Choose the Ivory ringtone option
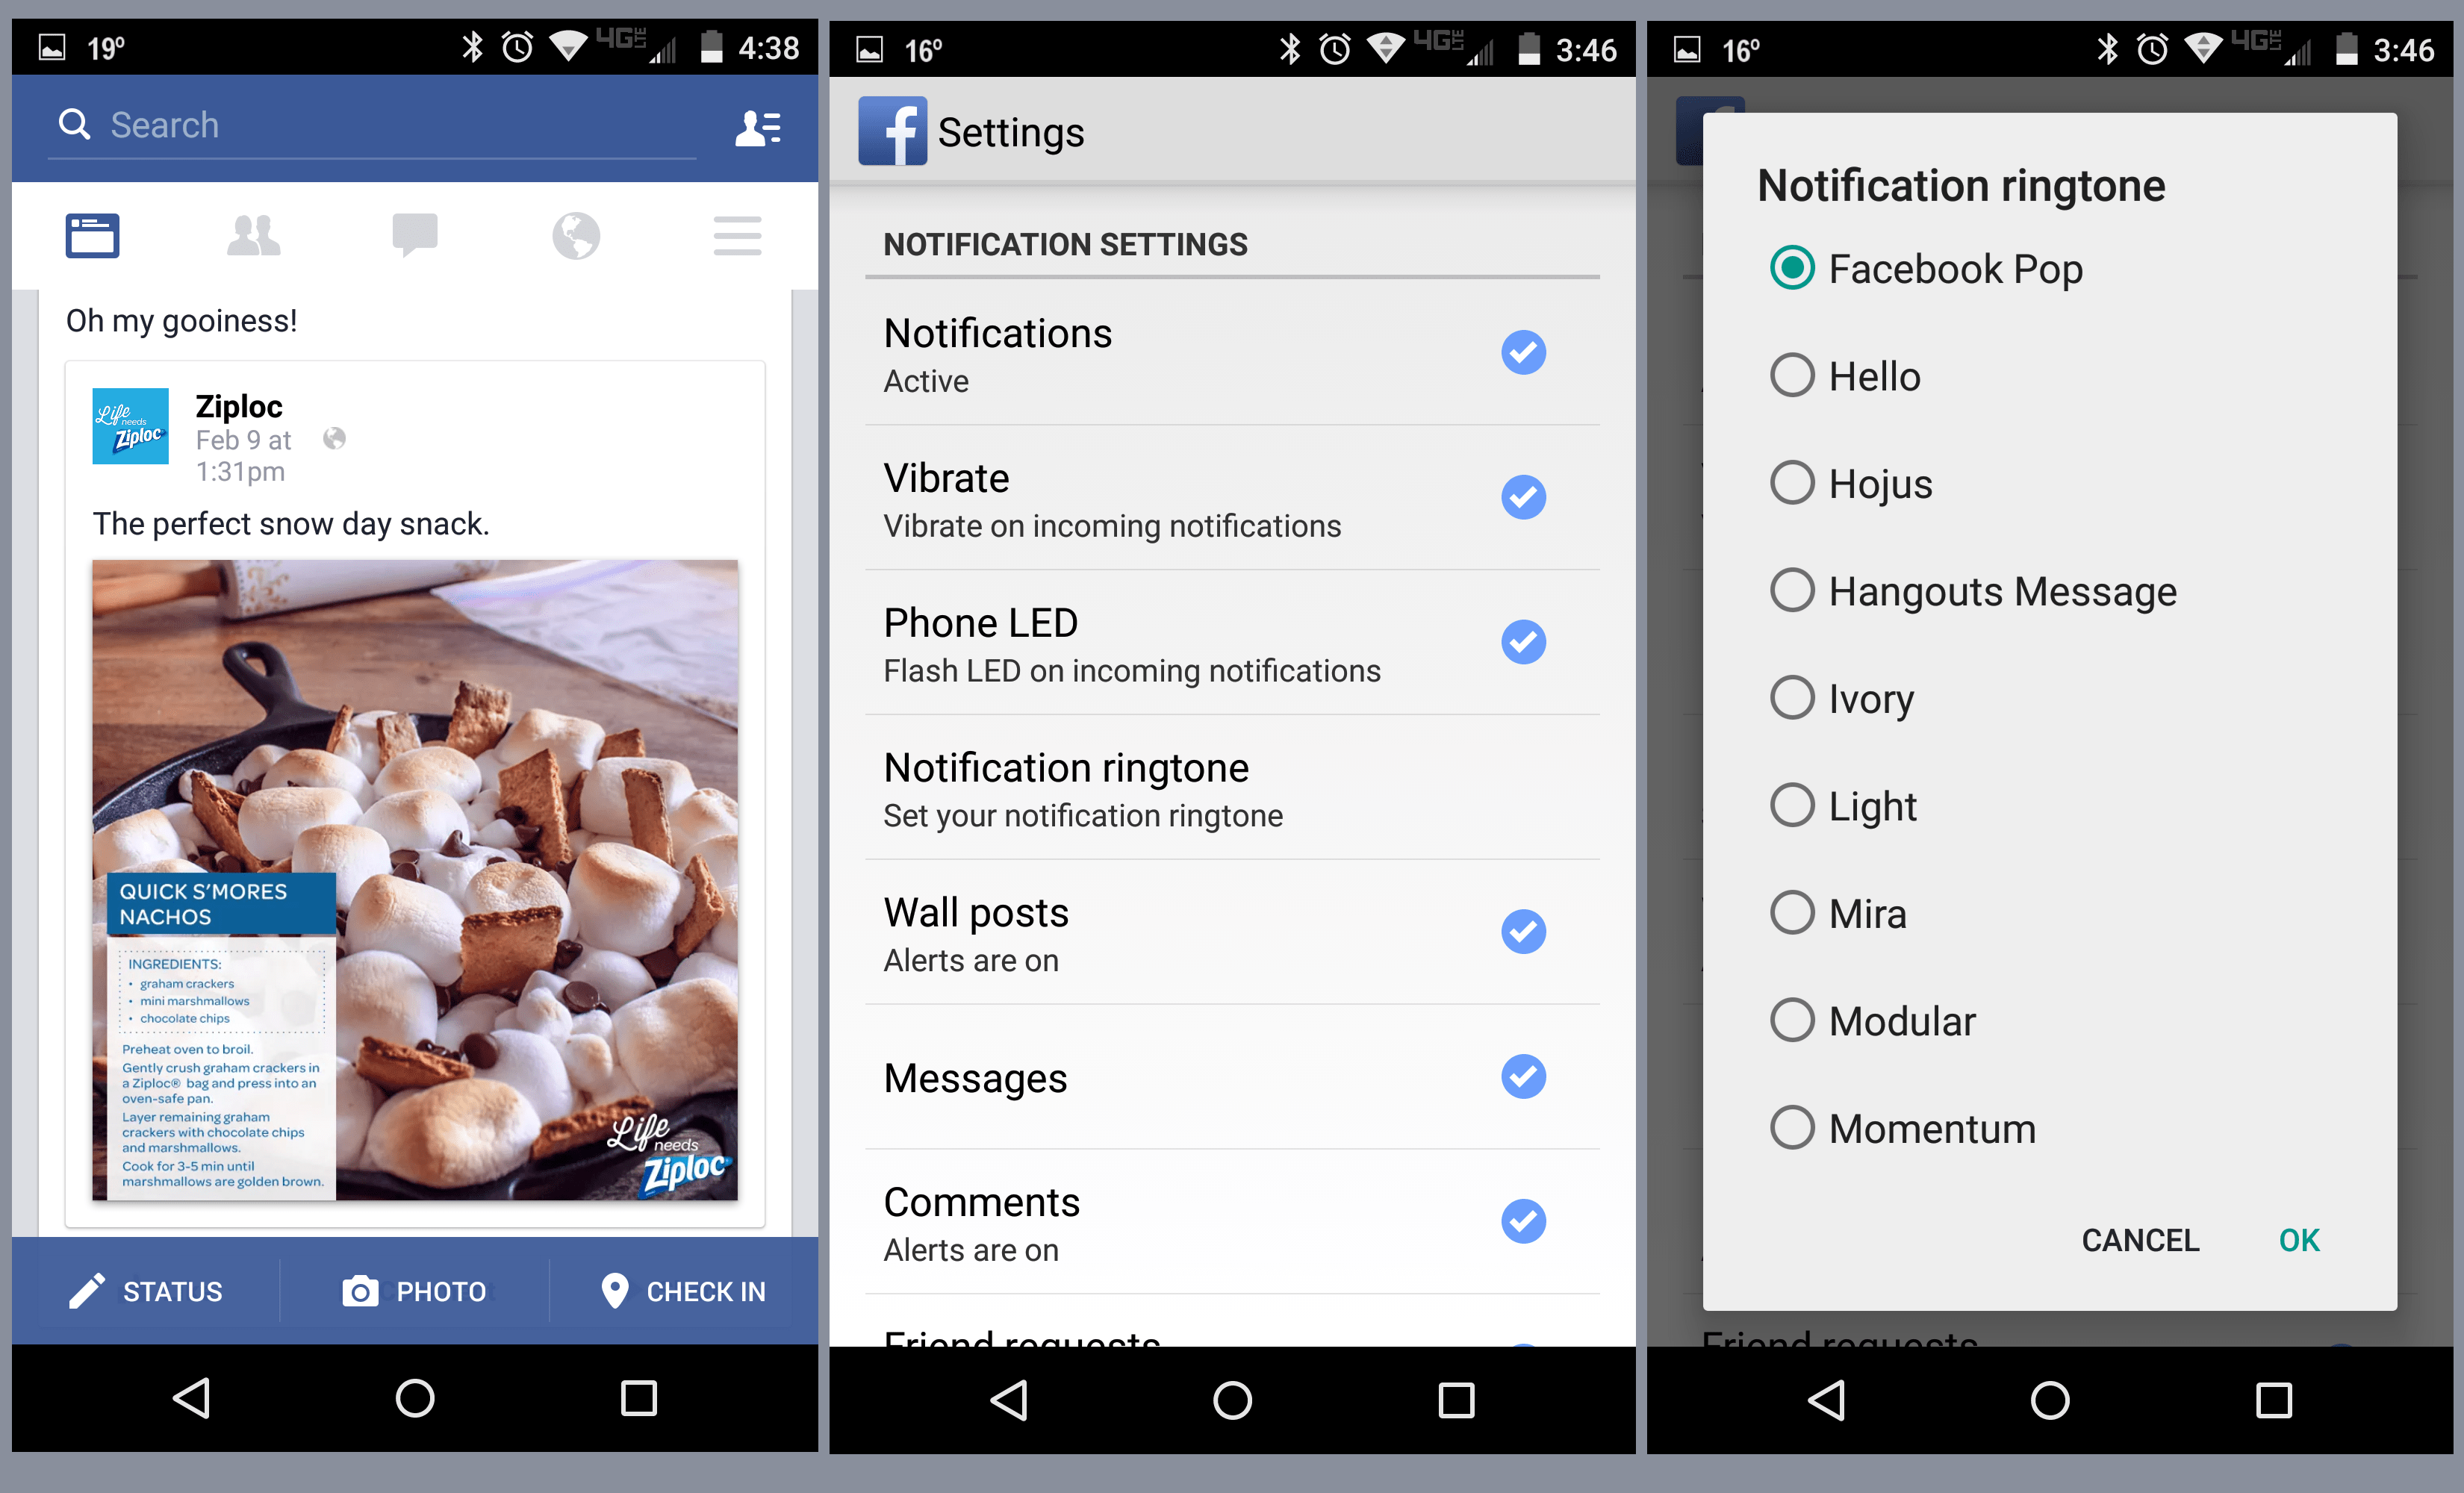 (x=1842, y=698)
